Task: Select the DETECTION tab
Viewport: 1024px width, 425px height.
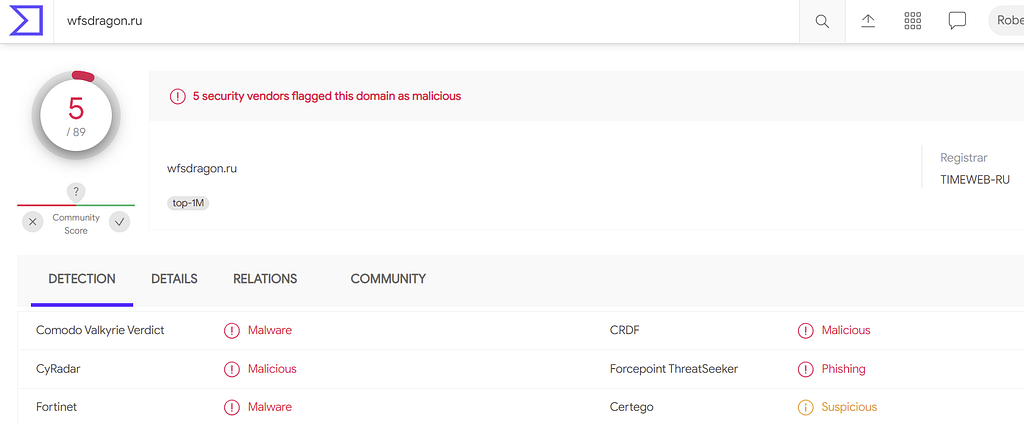Action: (82, 279)
